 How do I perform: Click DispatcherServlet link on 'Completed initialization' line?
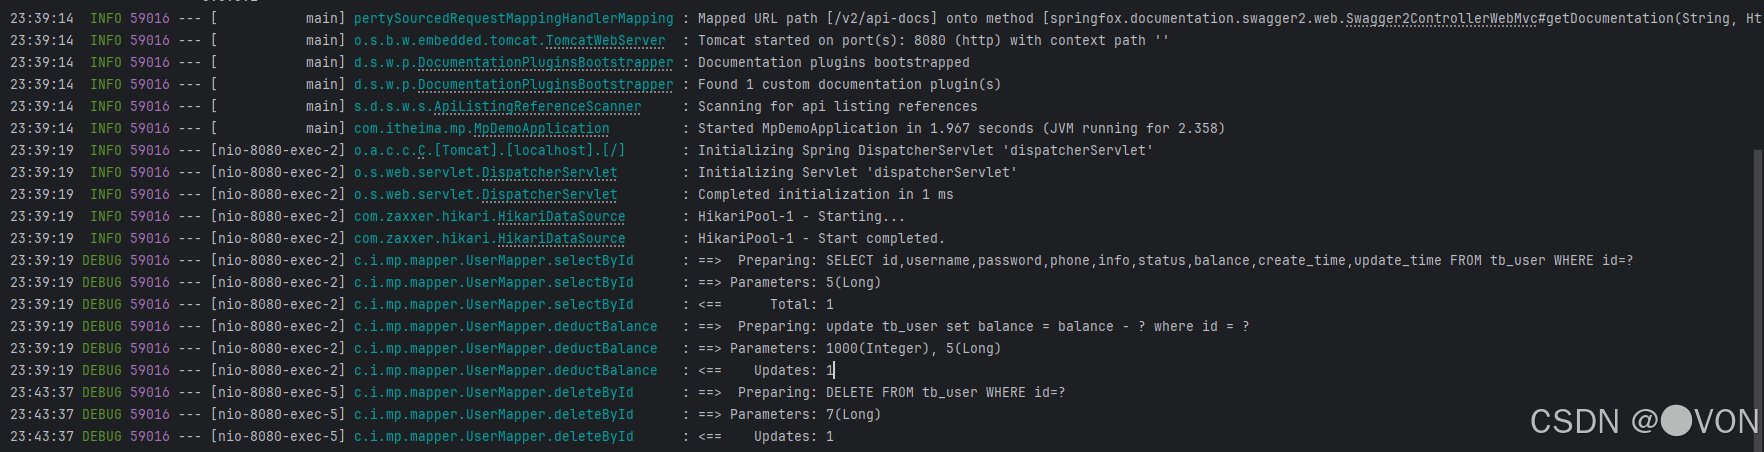click(x=549, y=195)
